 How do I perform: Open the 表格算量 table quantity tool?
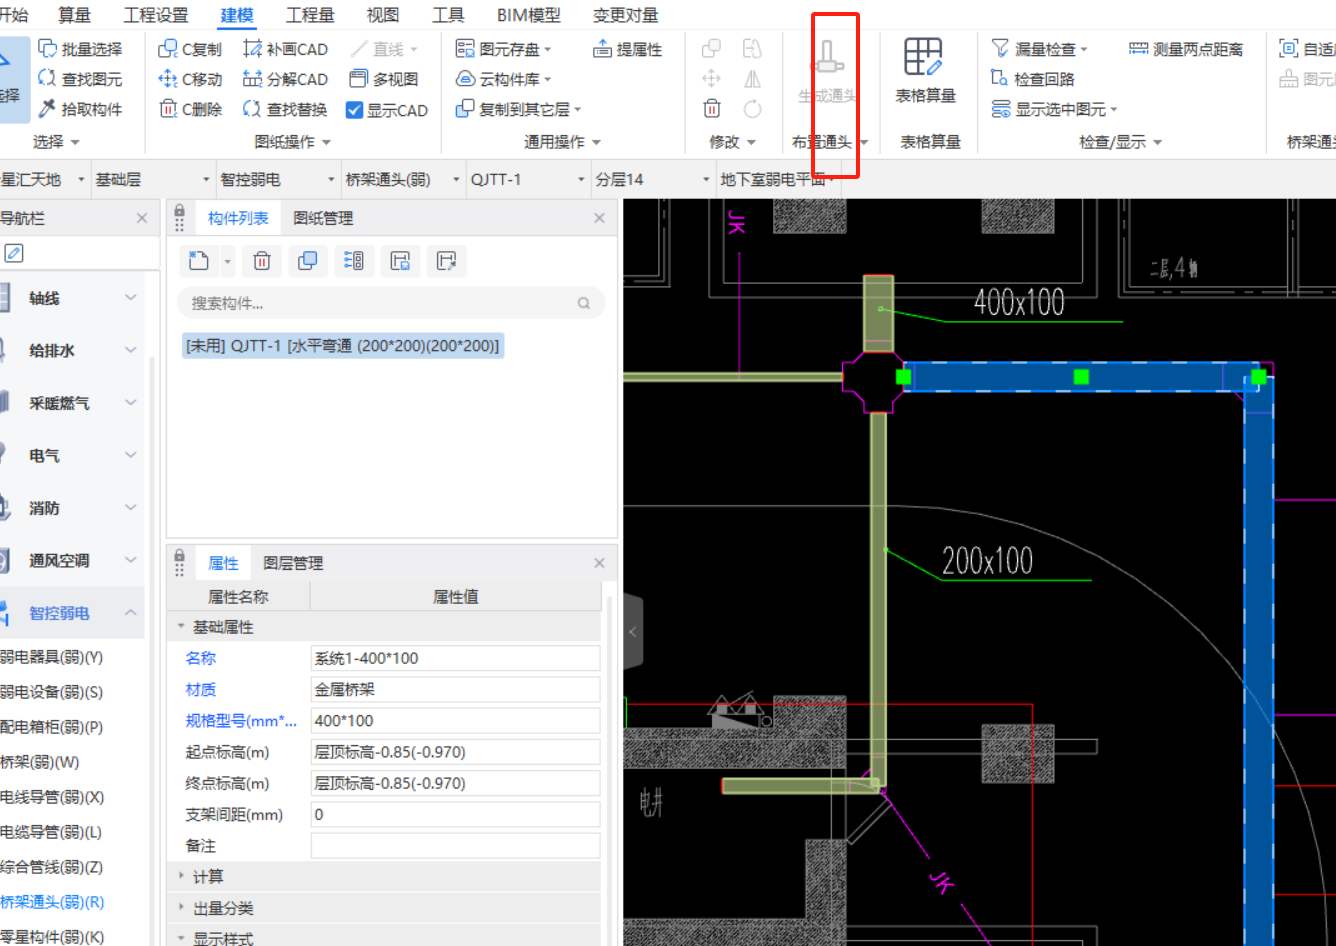click(925, 72)
